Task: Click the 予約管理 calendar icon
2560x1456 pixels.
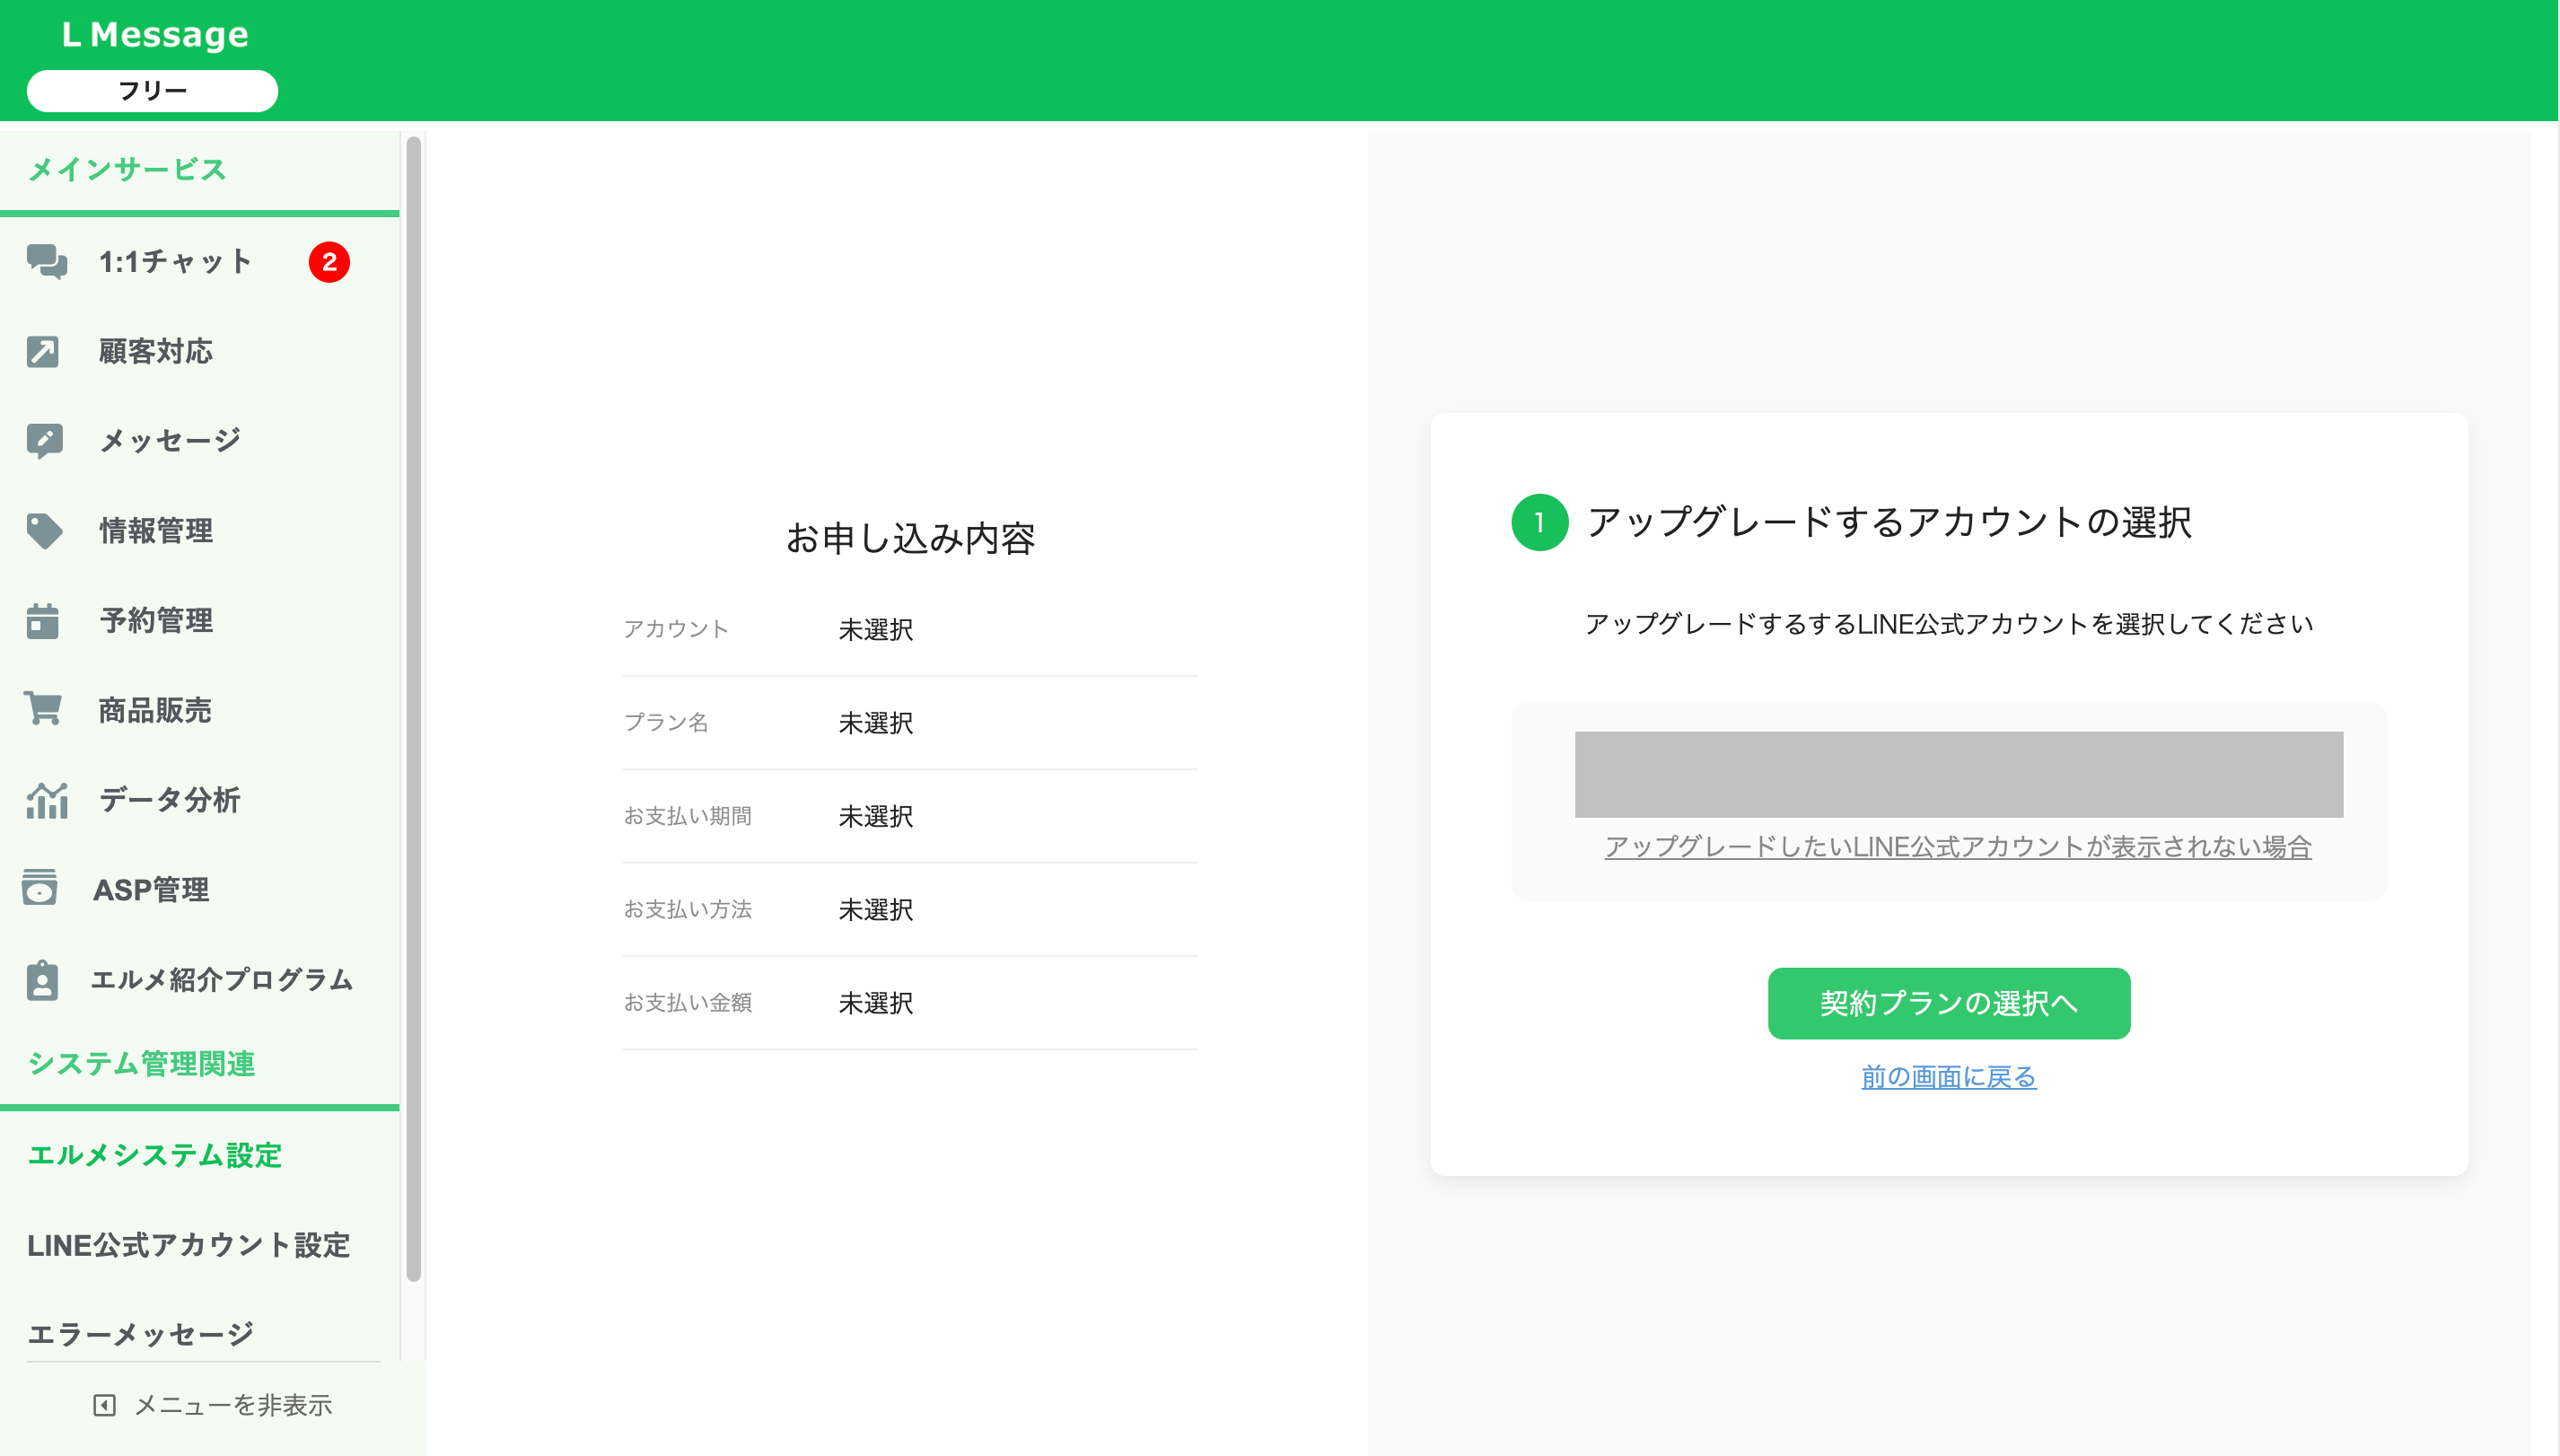Action: coord(42,620)
